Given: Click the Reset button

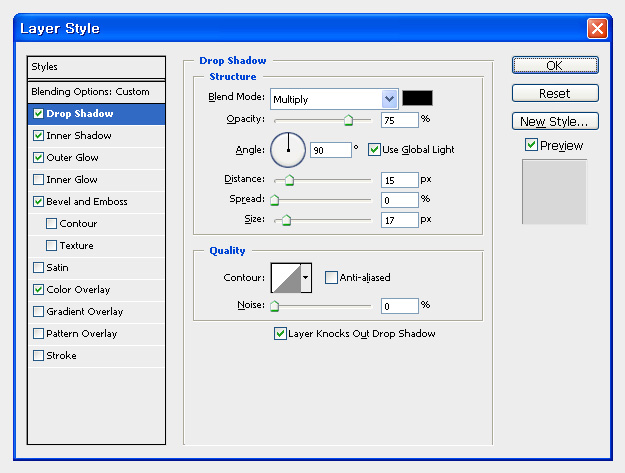Looking at the screenshot, I should 555,93.
